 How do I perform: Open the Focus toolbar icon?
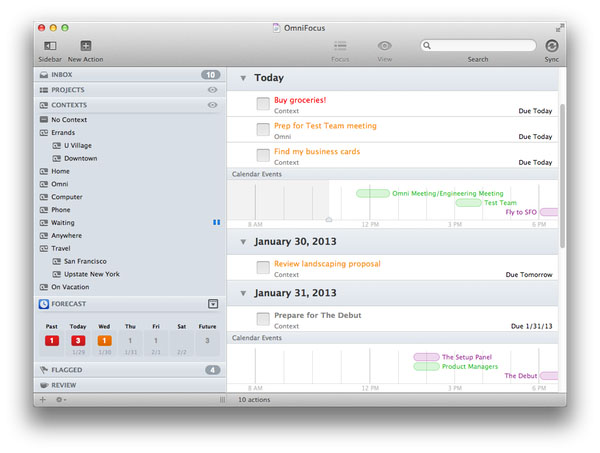[x=340, y=46]
